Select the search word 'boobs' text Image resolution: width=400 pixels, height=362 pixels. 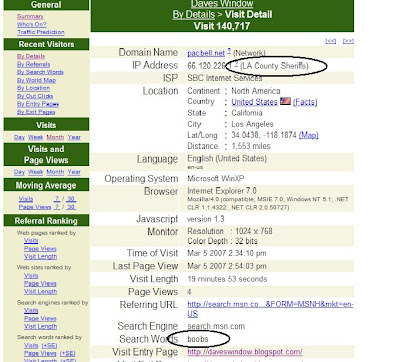198,339
